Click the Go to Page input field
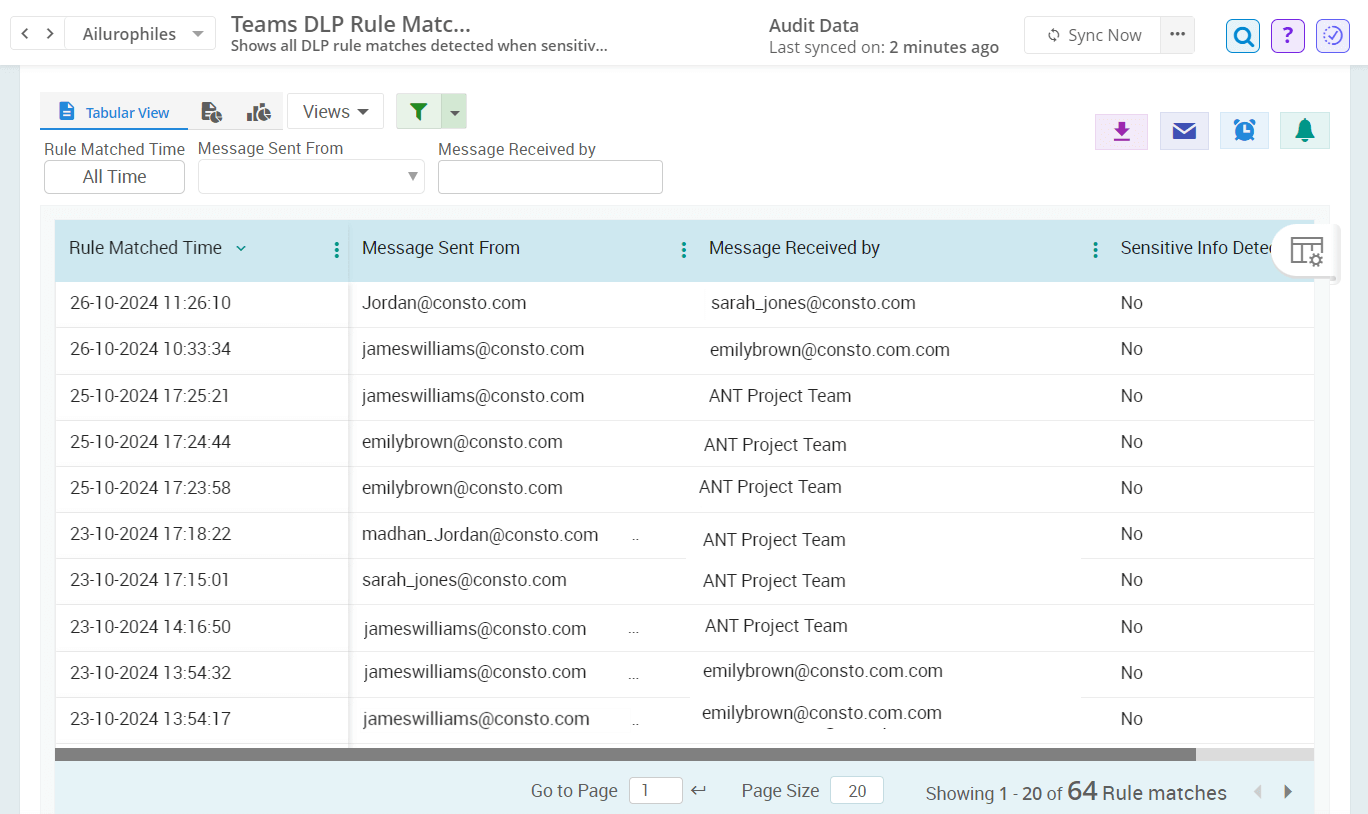Image resolution: width=1368 pixels, height=814 pixels. 655,790
